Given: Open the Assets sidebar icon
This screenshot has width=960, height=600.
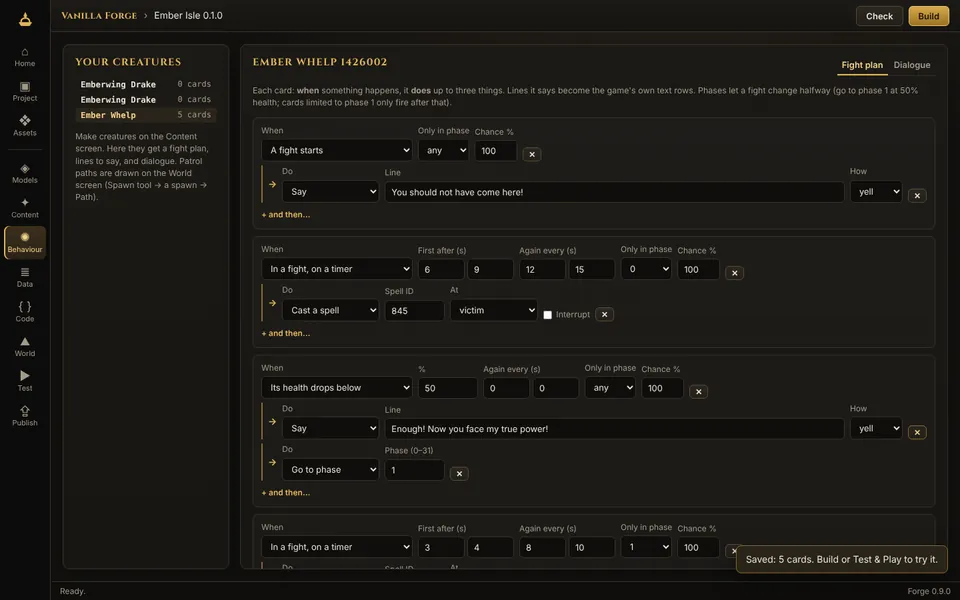Looking at the screenshot, I should [24, 126].
